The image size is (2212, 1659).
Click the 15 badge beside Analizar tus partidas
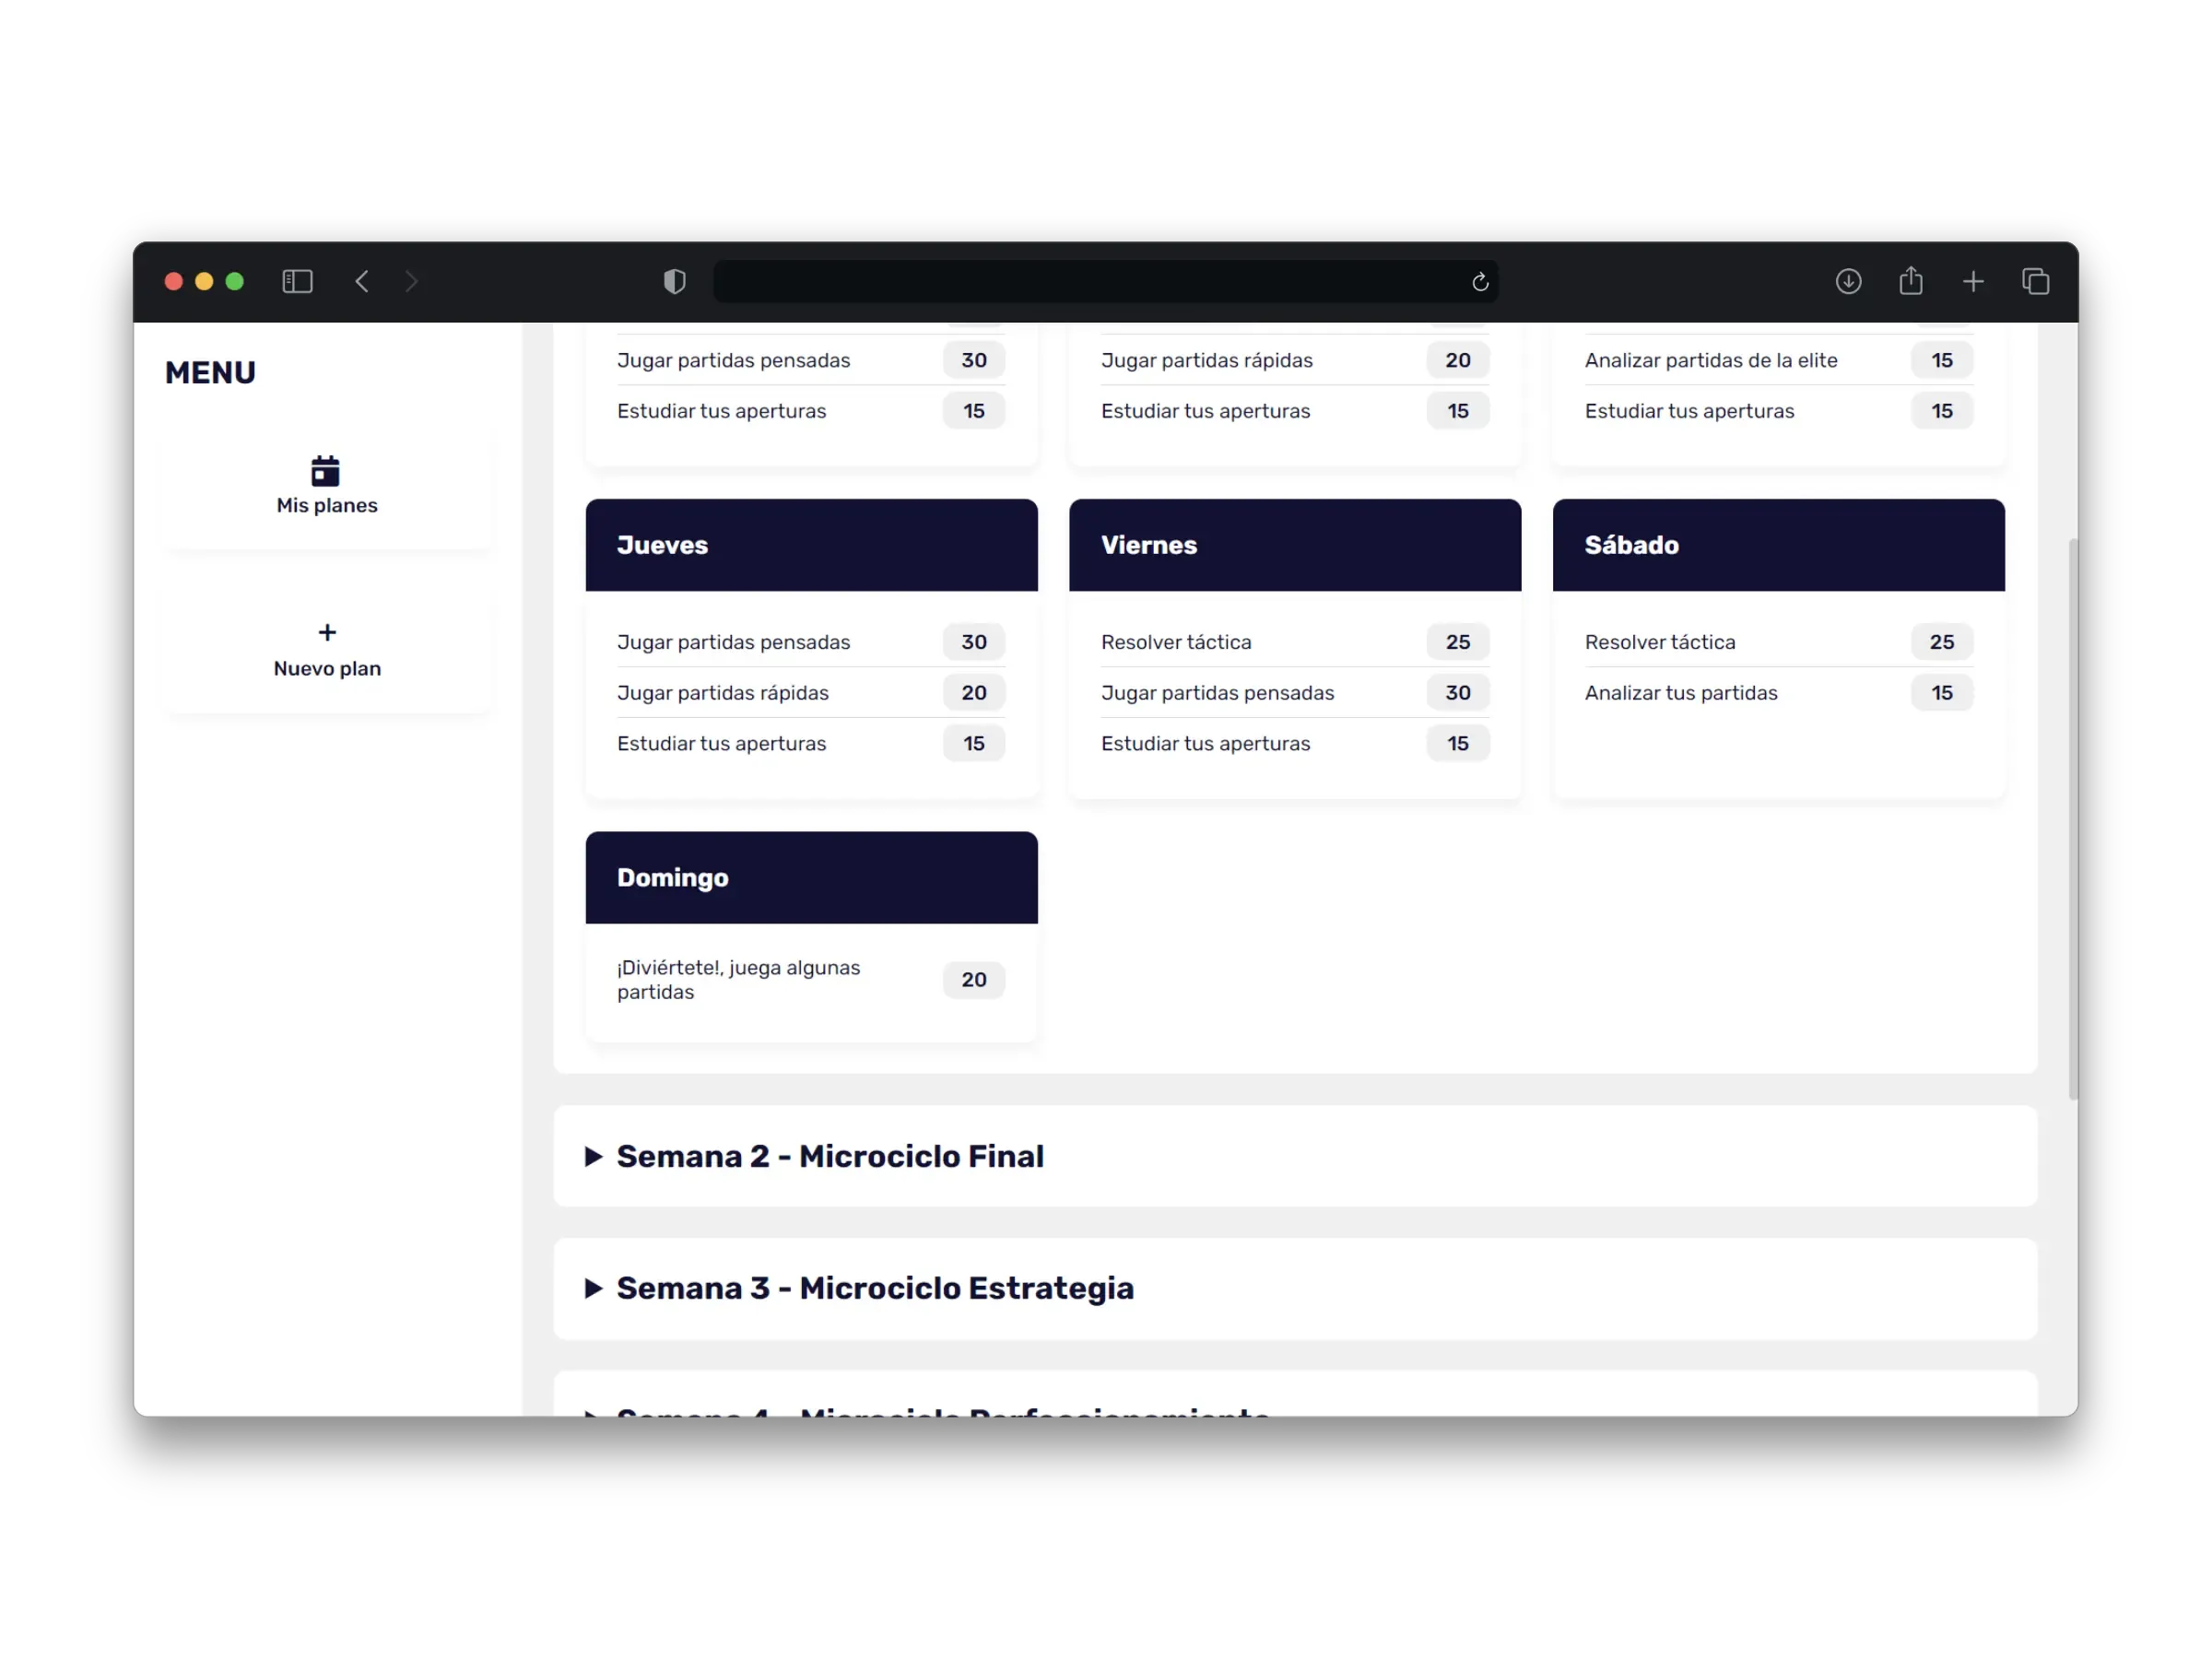point(1942,693)
